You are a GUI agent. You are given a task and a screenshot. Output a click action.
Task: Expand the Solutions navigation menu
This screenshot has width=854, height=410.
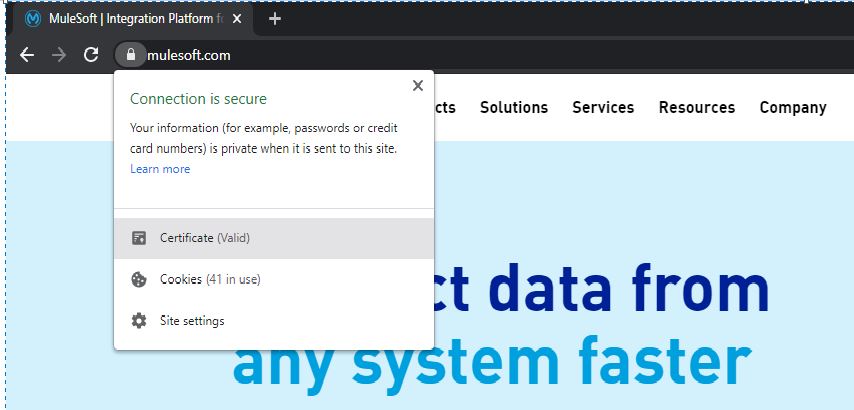pyautogui.click(x=514, y=107)
